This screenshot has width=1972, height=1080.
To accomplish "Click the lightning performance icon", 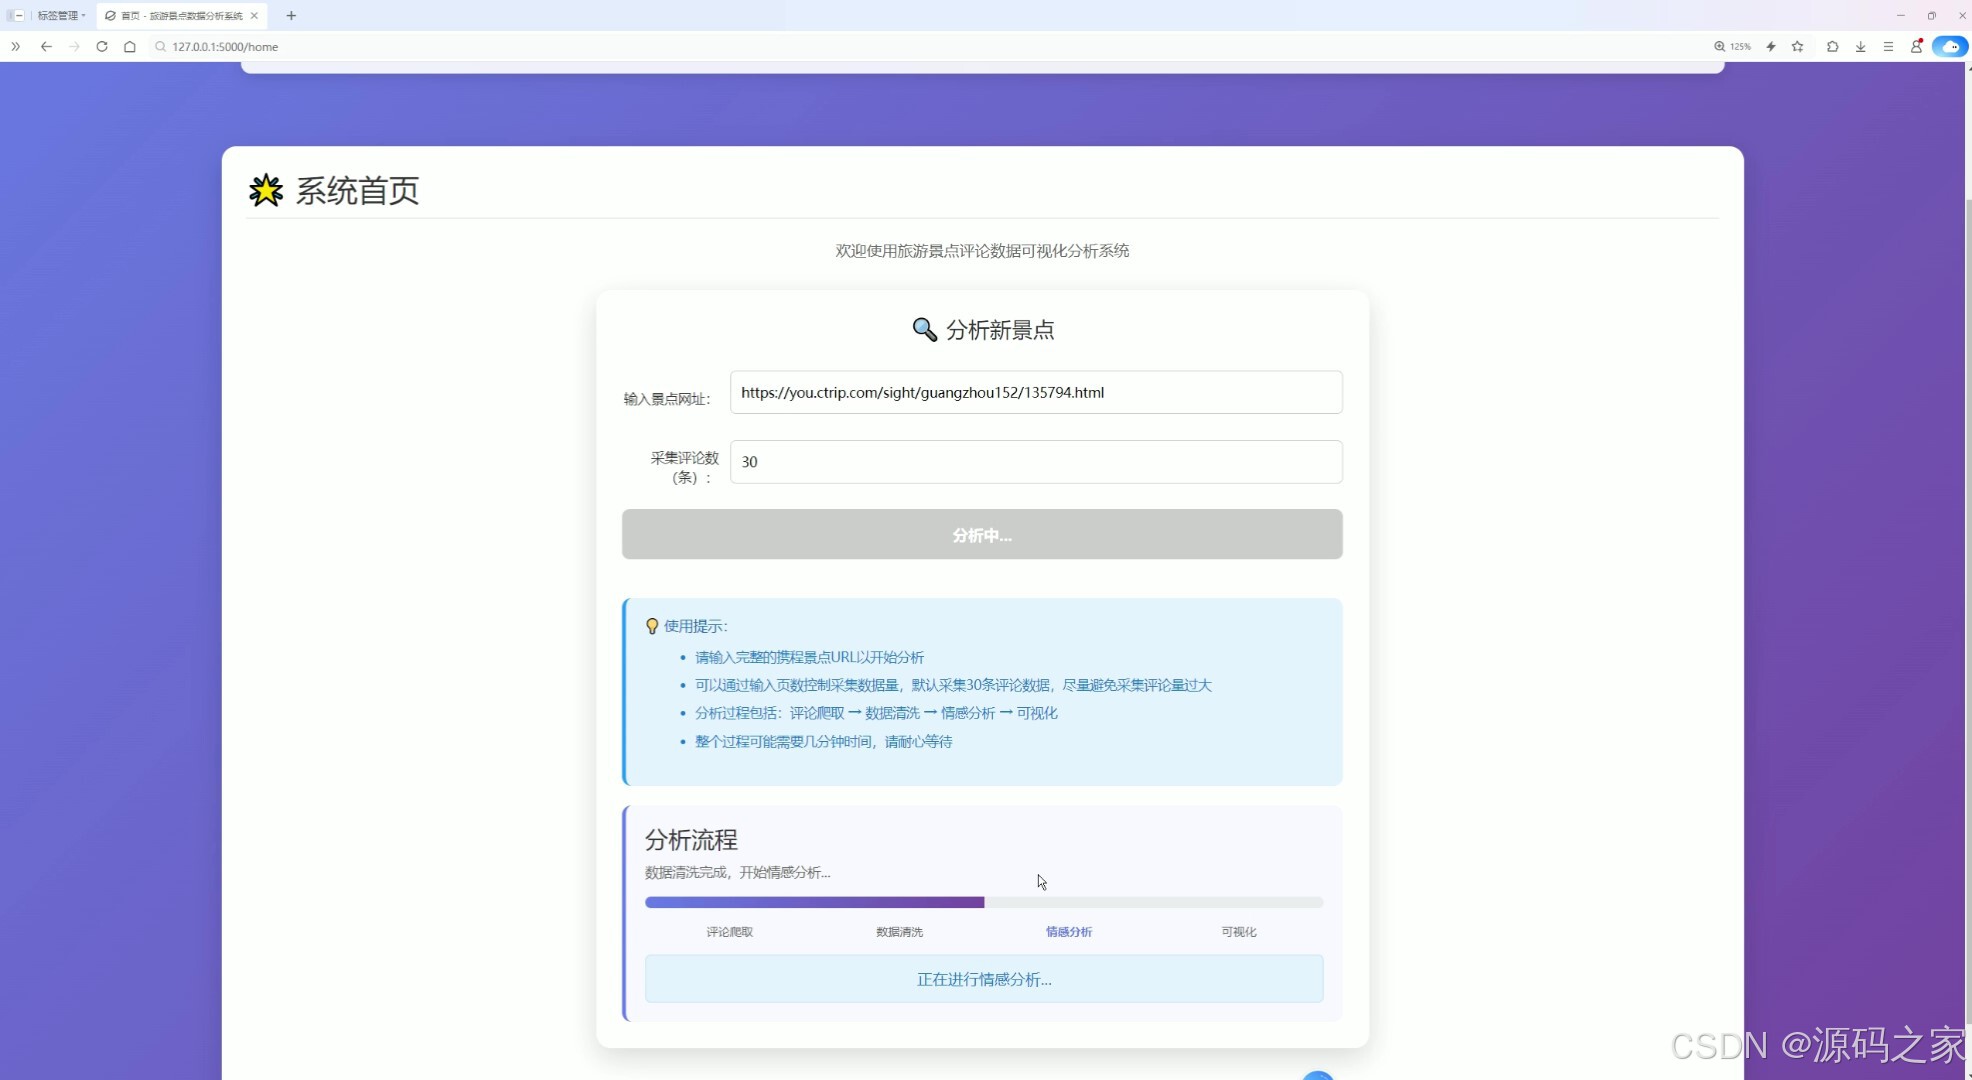I will [x=1771, y=46].
